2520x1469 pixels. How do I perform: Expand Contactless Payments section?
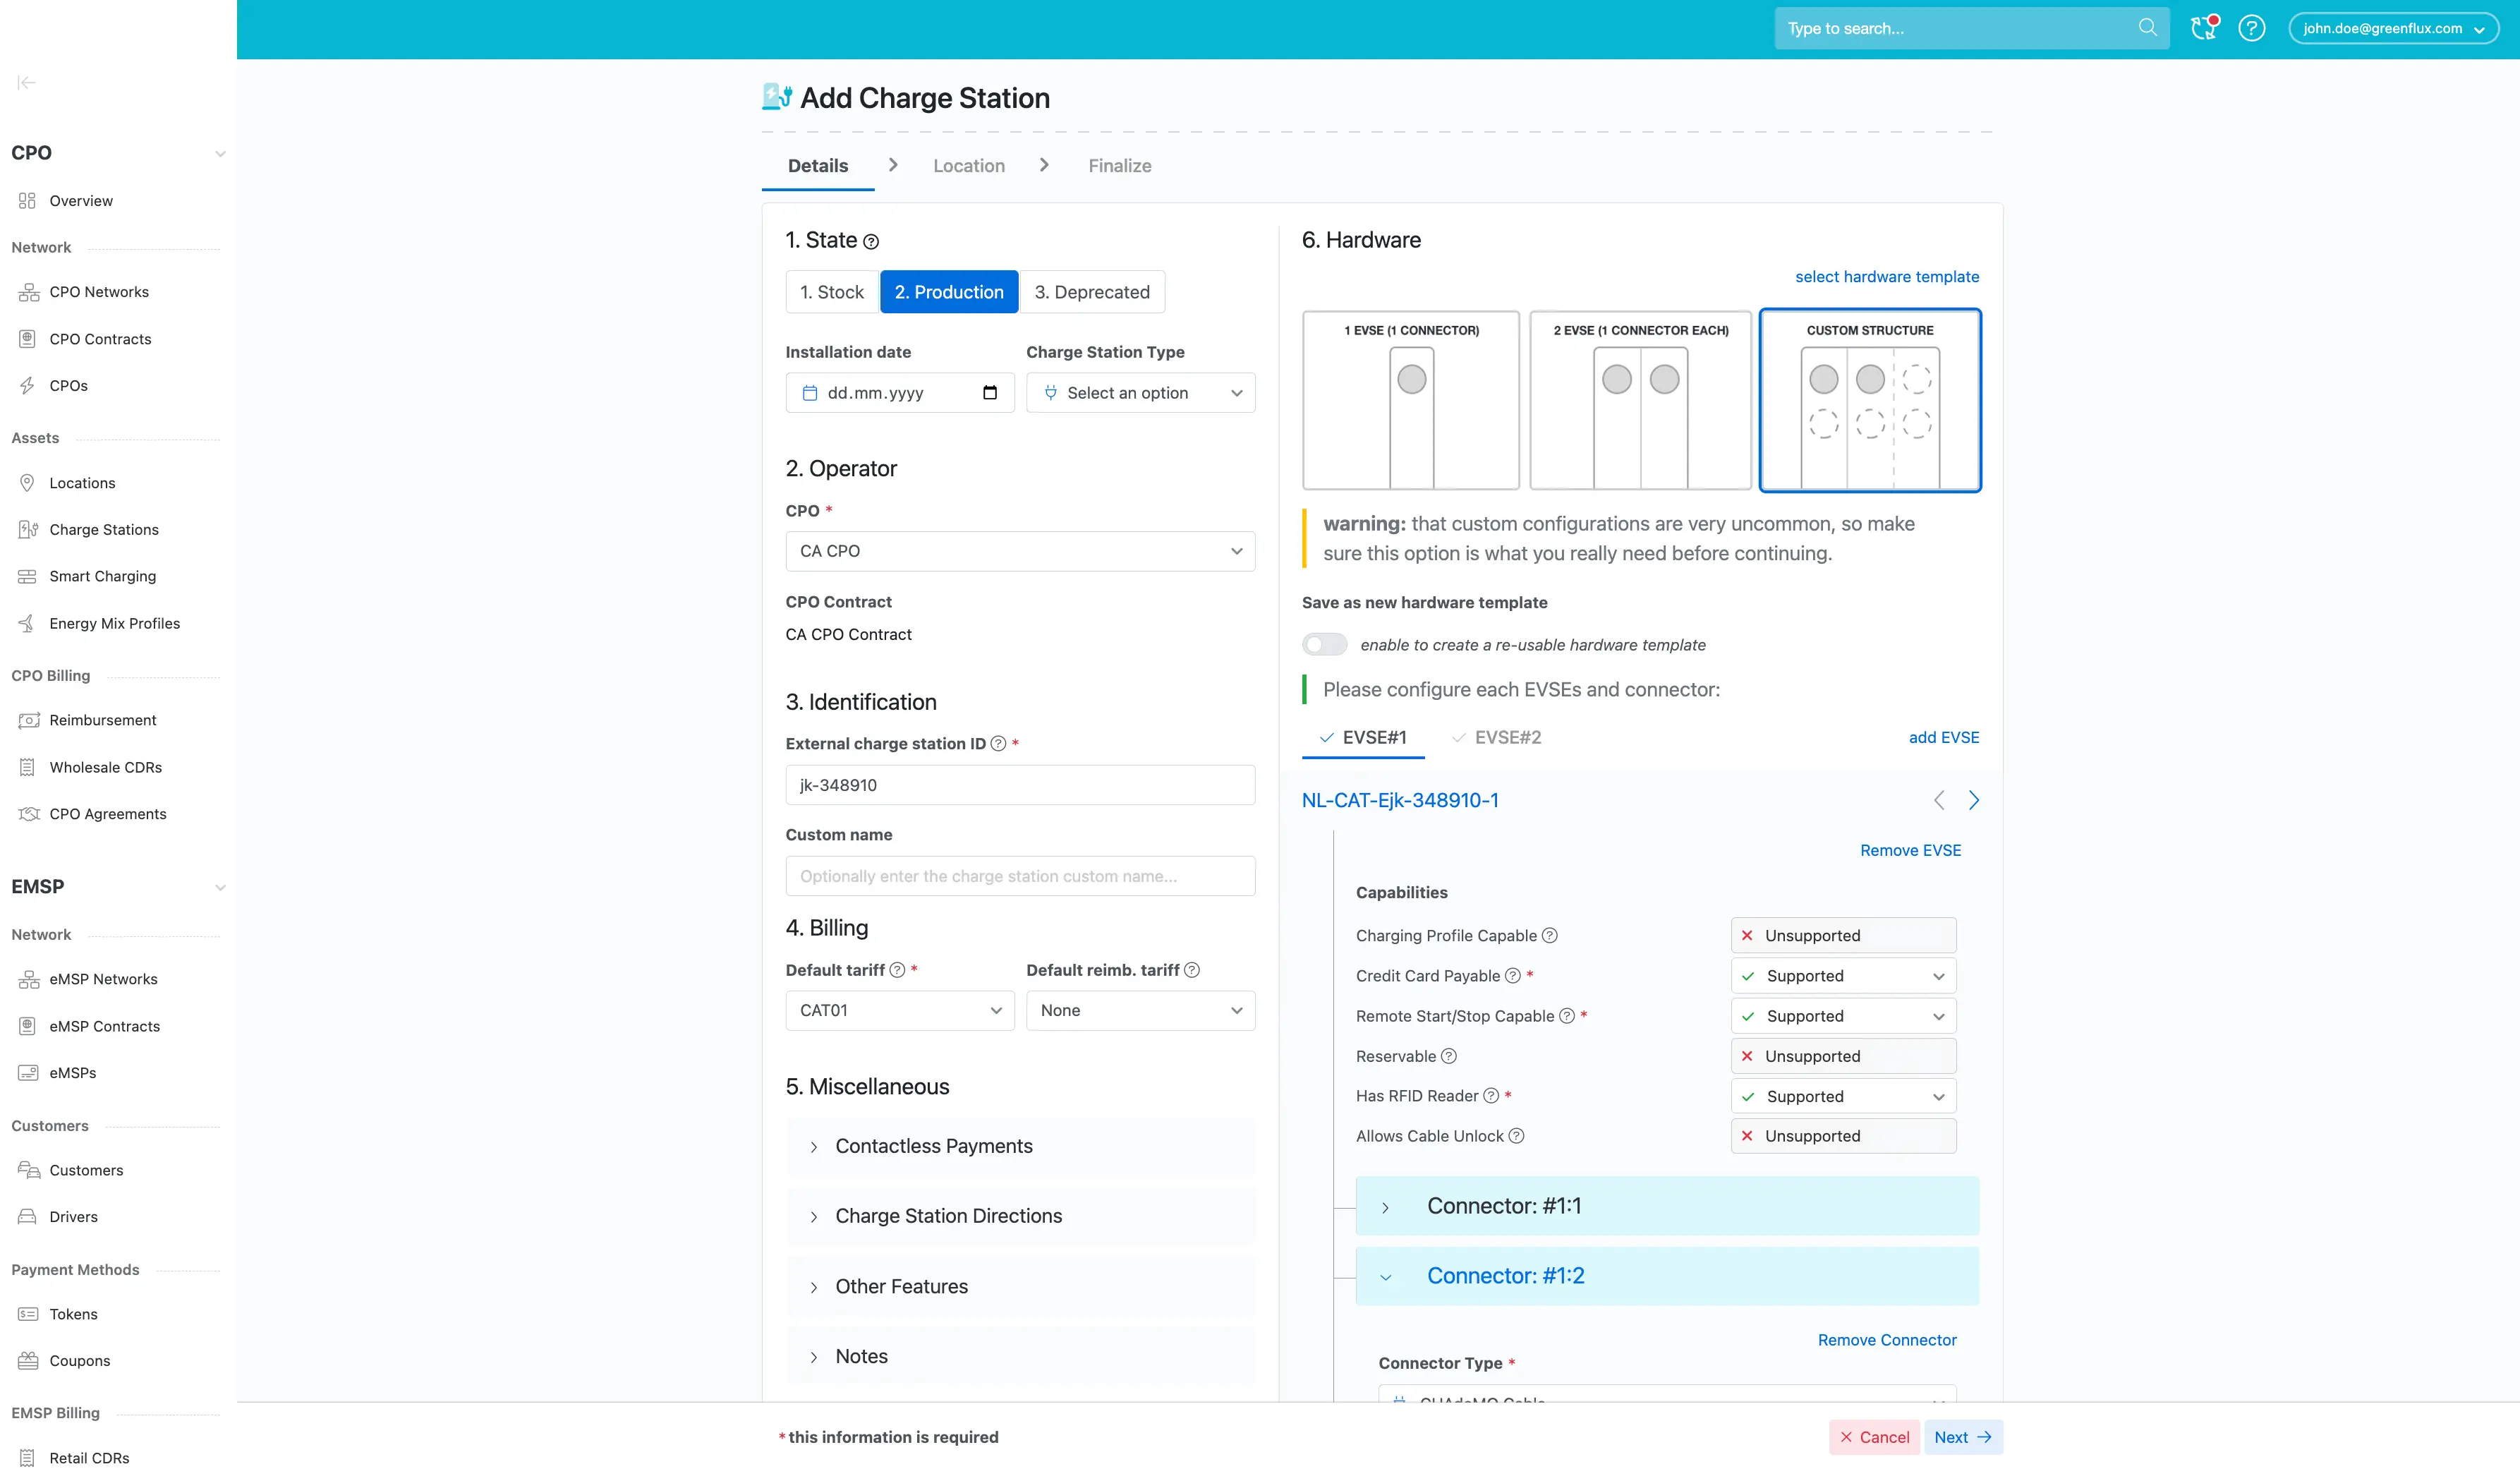[1020, 1147]
